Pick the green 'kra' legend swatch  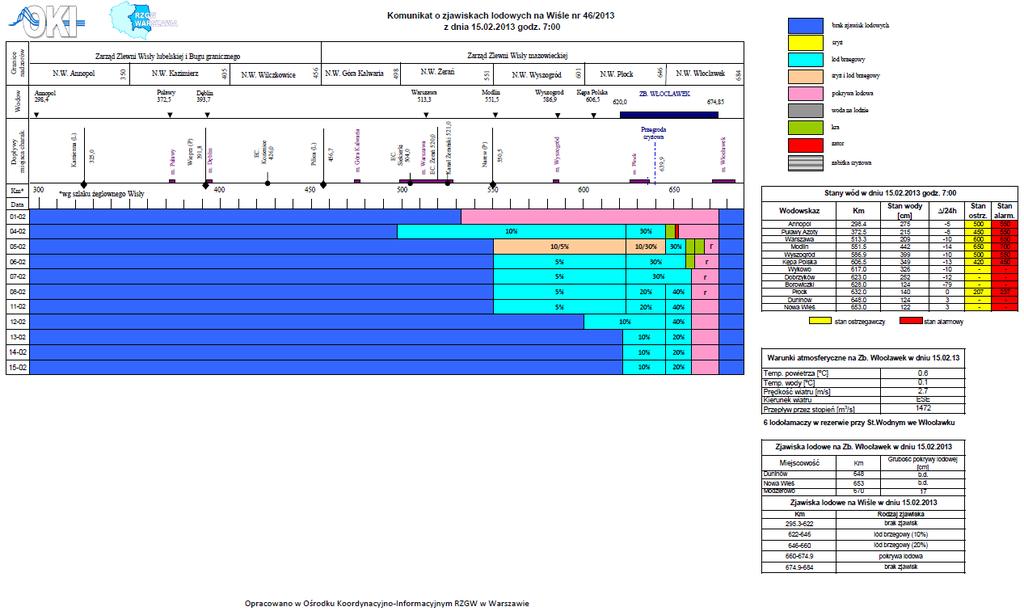tap(805, 127)
